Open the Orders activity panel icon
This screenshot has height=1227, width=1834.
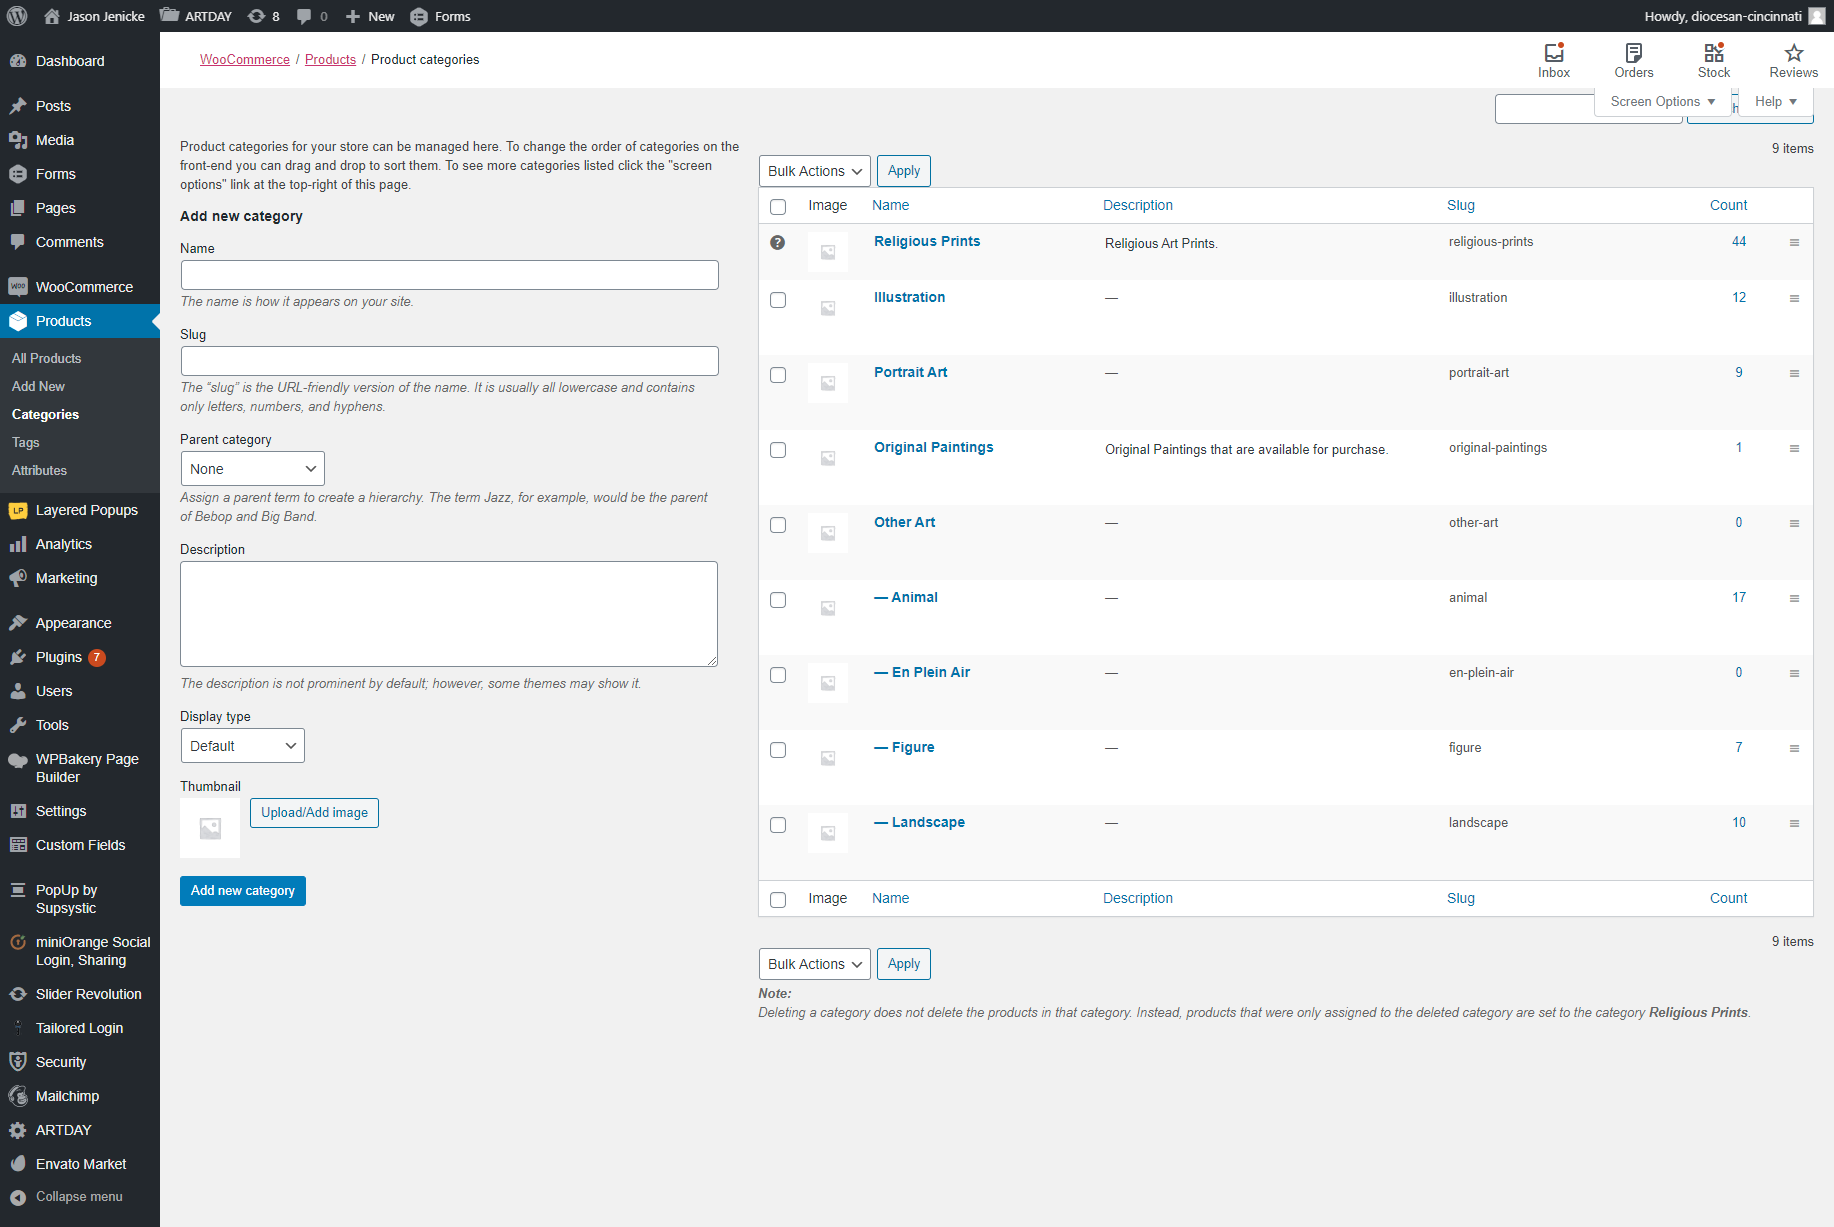pyautogui.click(x=1633, y=60)
